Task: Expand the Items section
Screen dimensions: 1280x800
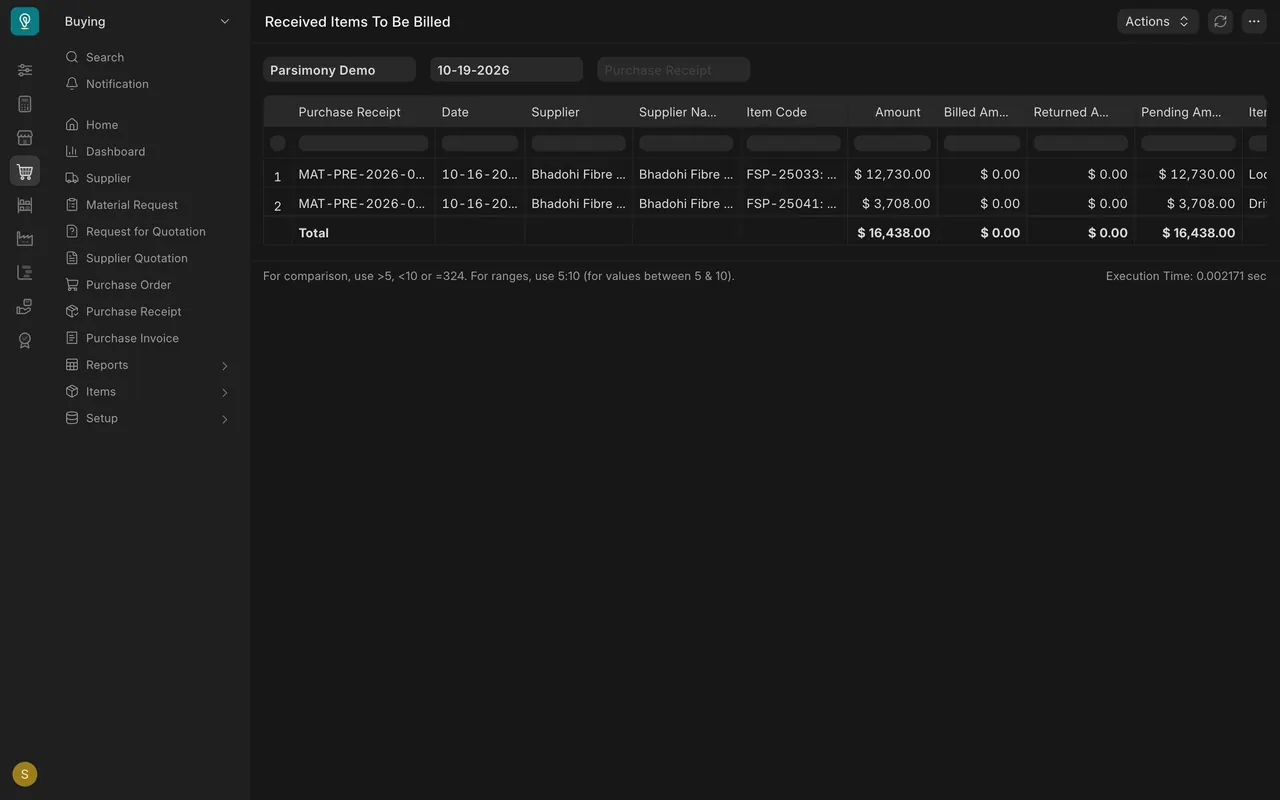Action: pos(147,392)
